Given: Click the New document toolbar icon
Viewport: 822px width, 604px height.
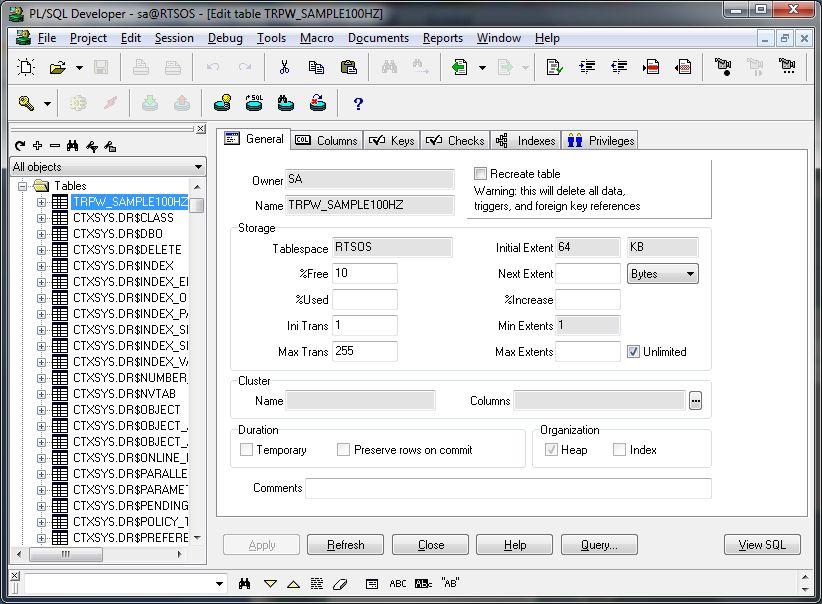Looking at the screenshot, I should point(27,67).
